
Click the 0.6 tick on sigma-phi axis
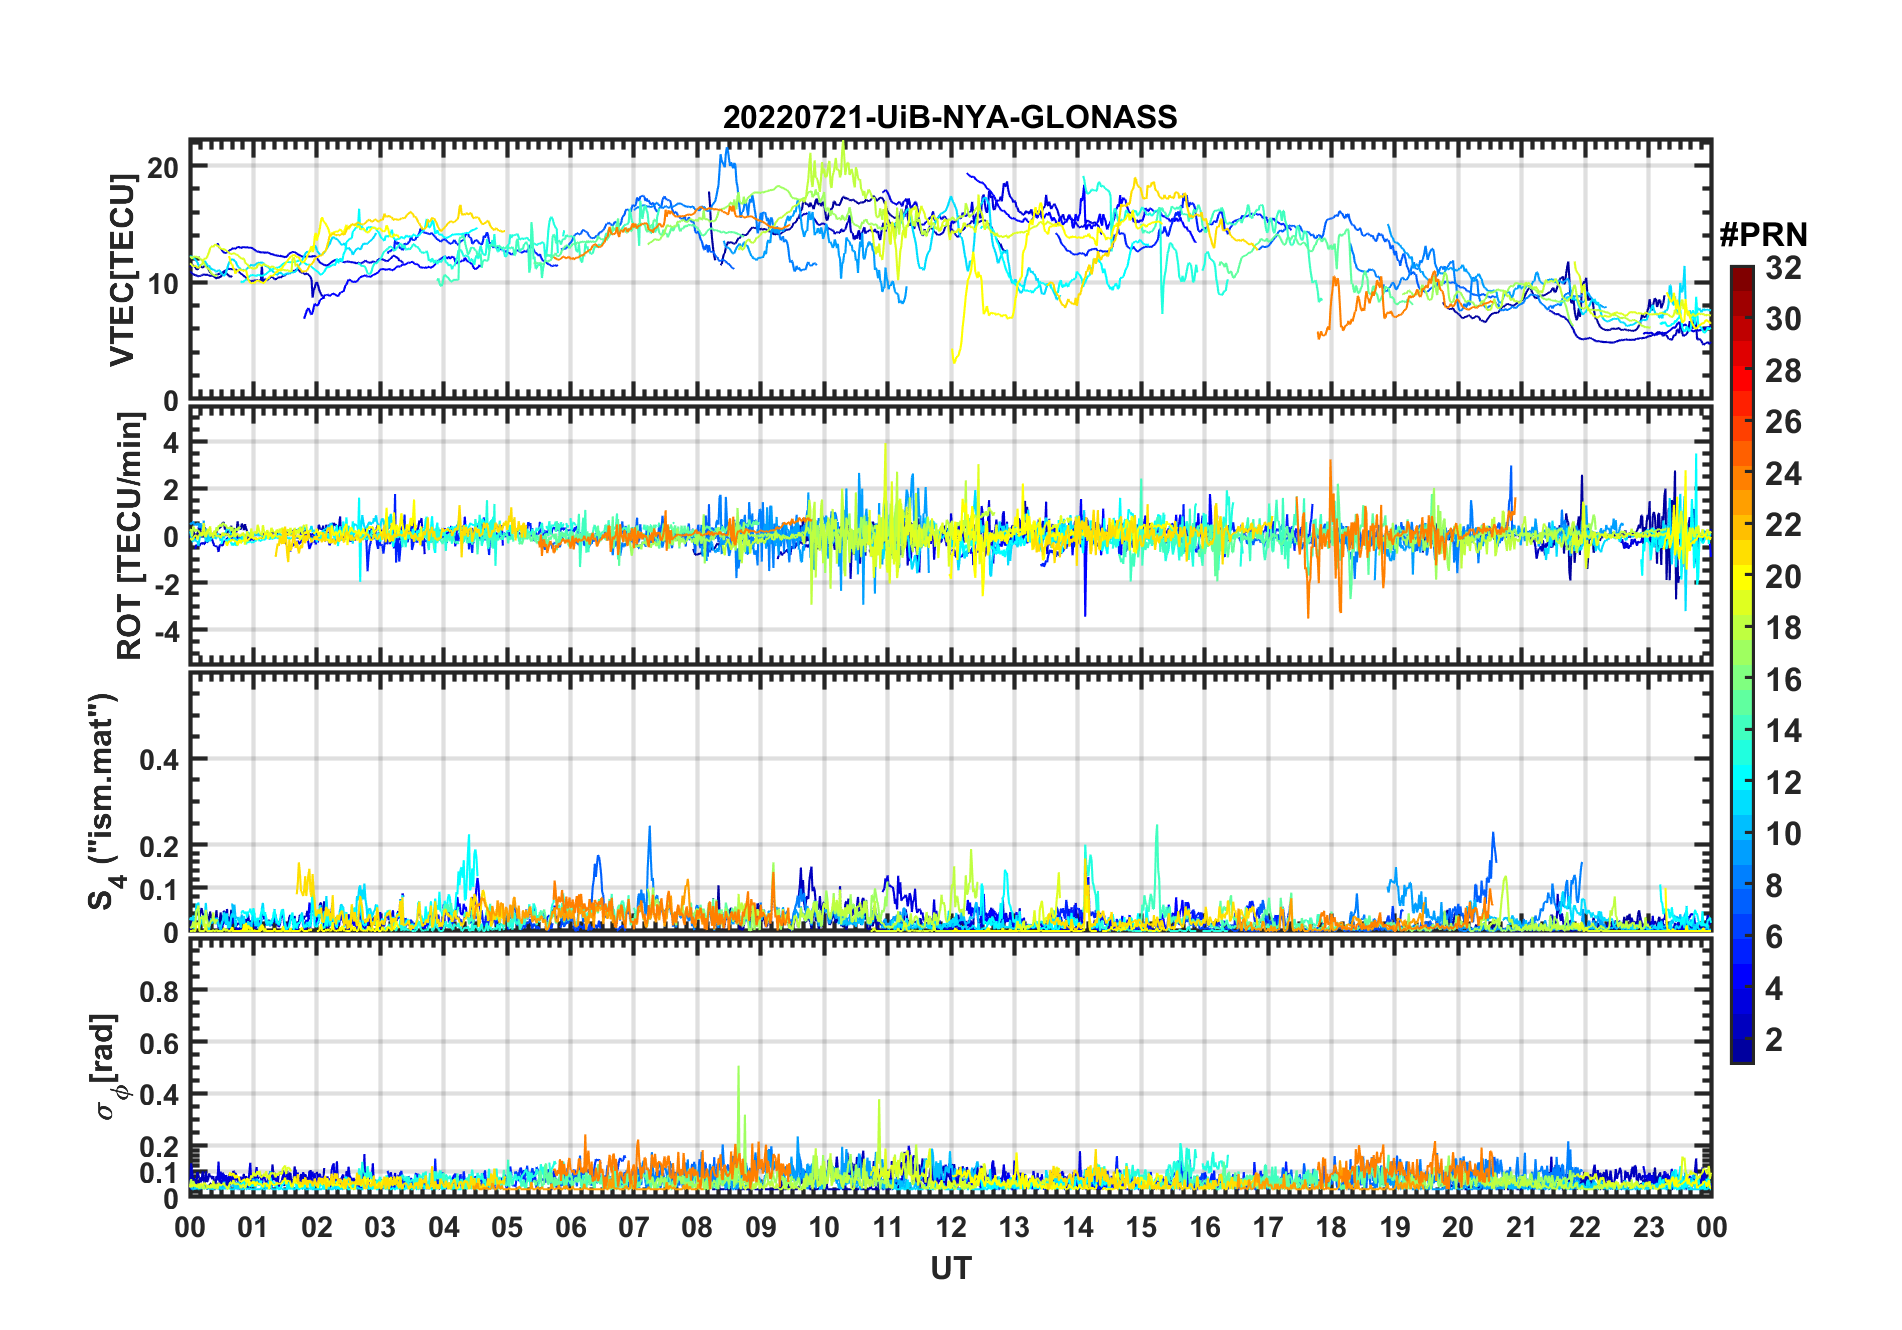tap(159, 1043)
